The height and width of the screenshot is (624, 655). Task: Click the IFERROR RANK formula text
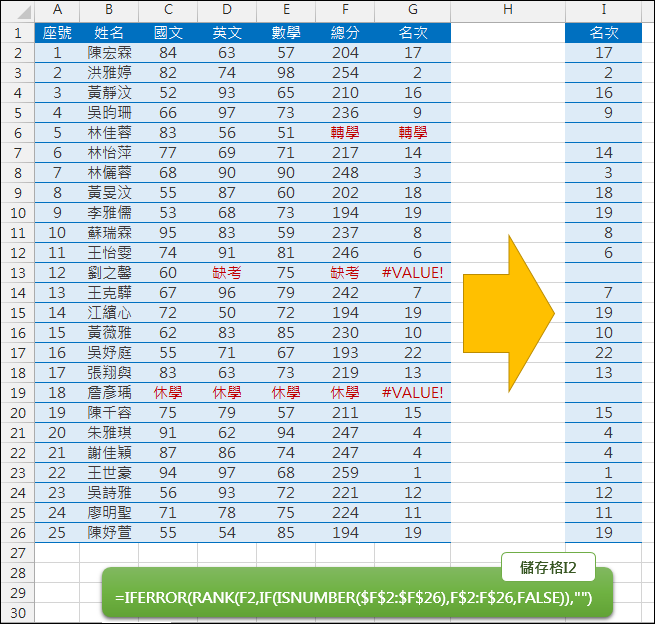[353, 598]
